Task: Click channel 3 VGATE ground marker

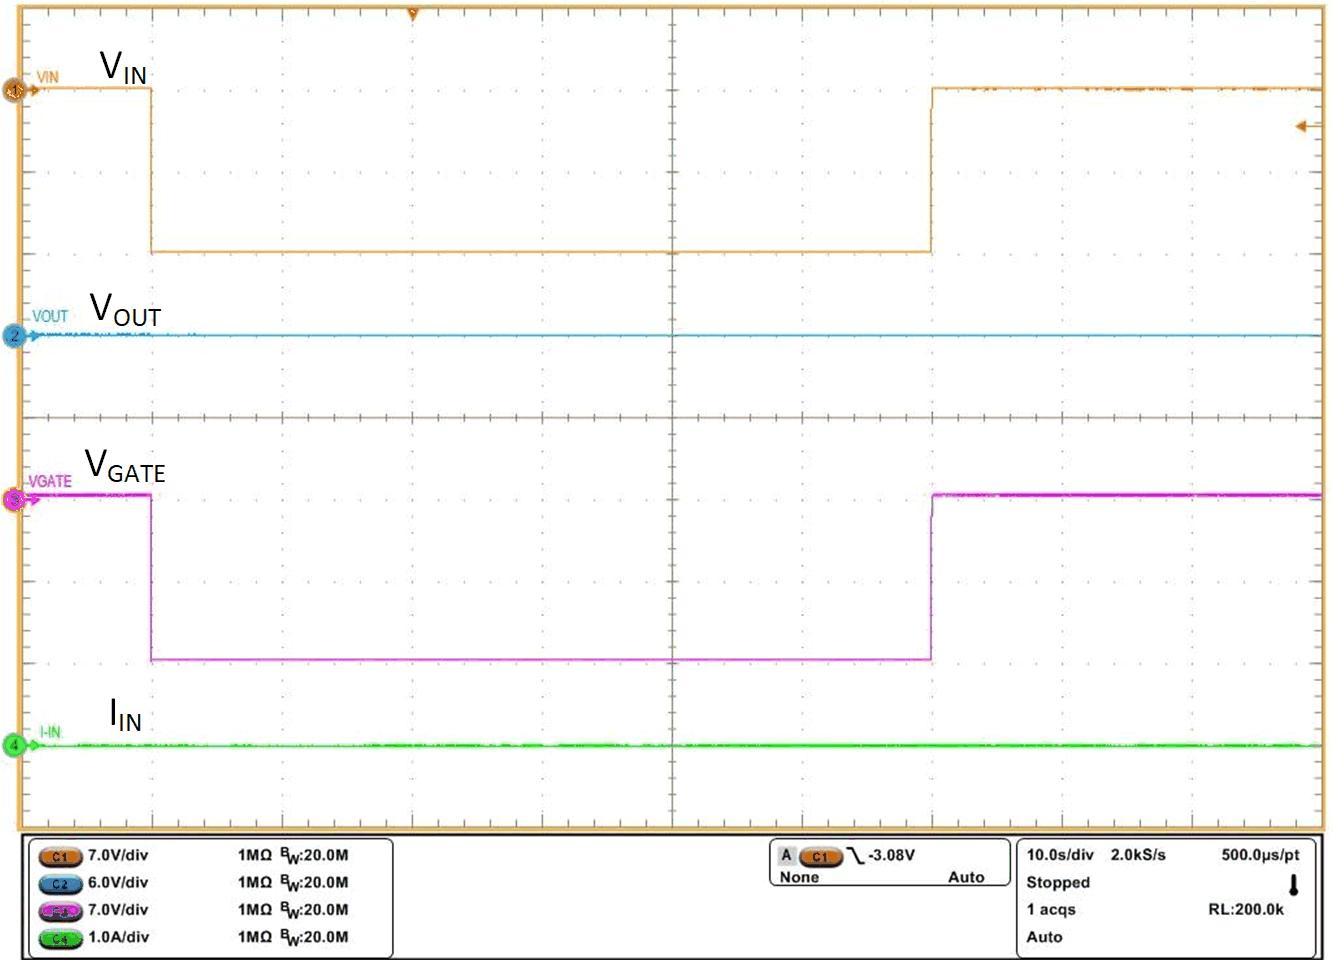Action: (x=14, y=499)
